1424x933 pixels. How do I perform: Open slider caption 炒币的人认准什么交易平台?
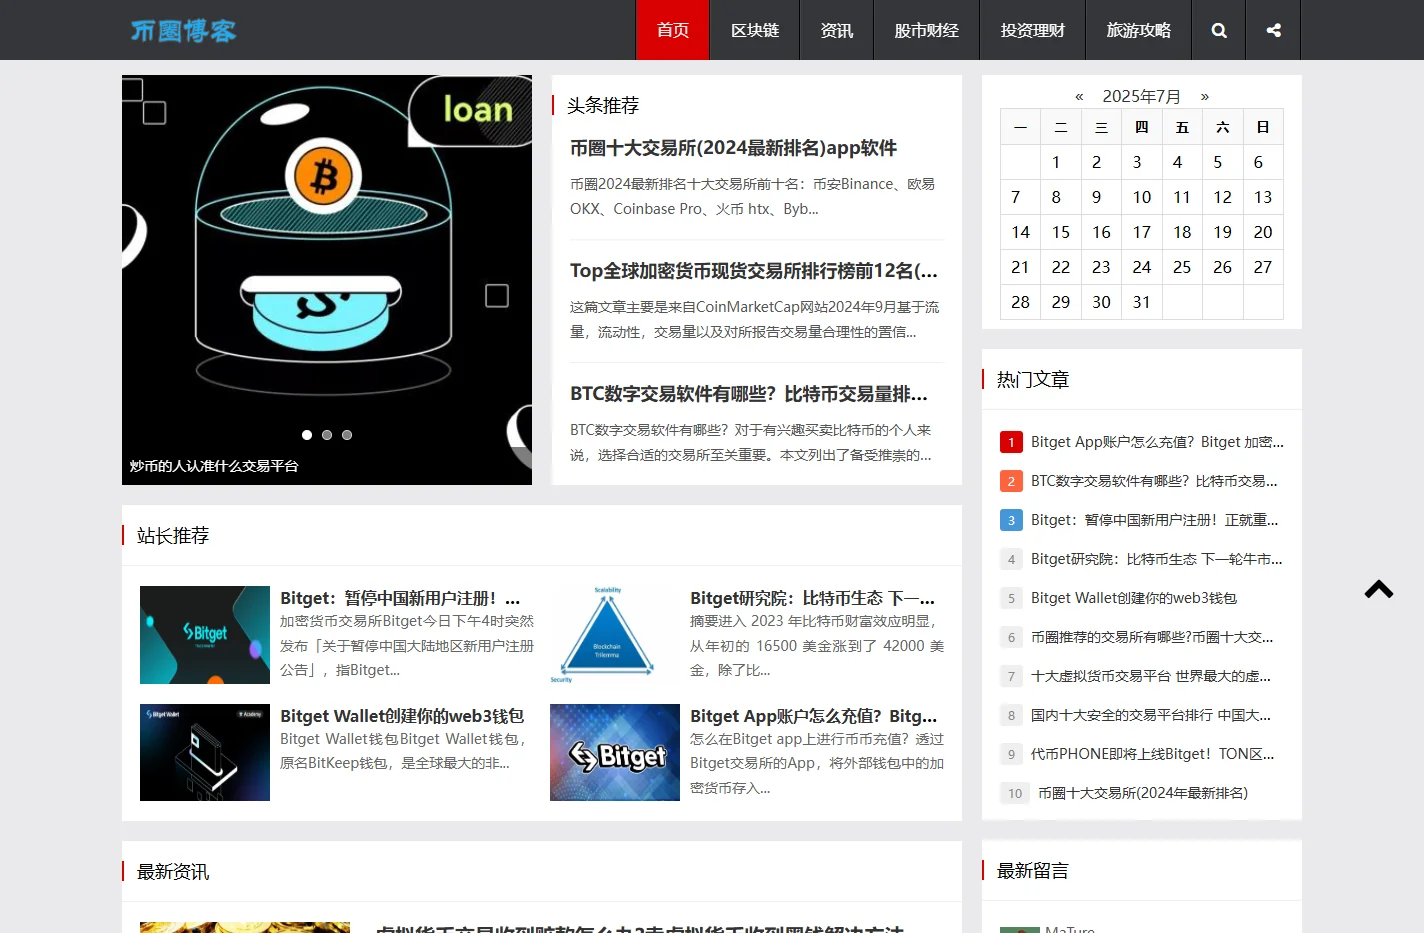pos(214,466)
